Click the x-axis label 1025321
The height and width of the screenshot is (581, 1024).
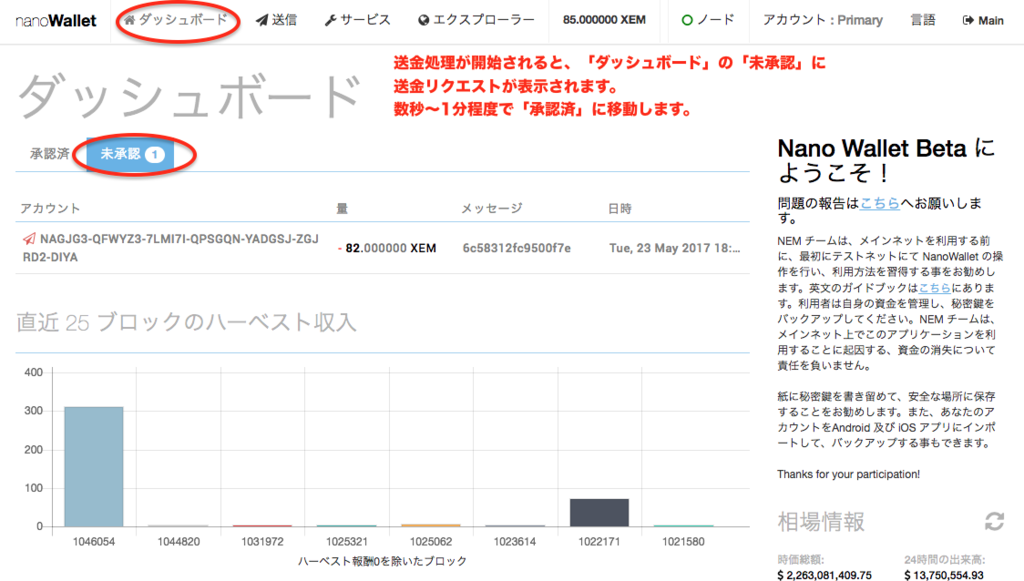(346, 542)
